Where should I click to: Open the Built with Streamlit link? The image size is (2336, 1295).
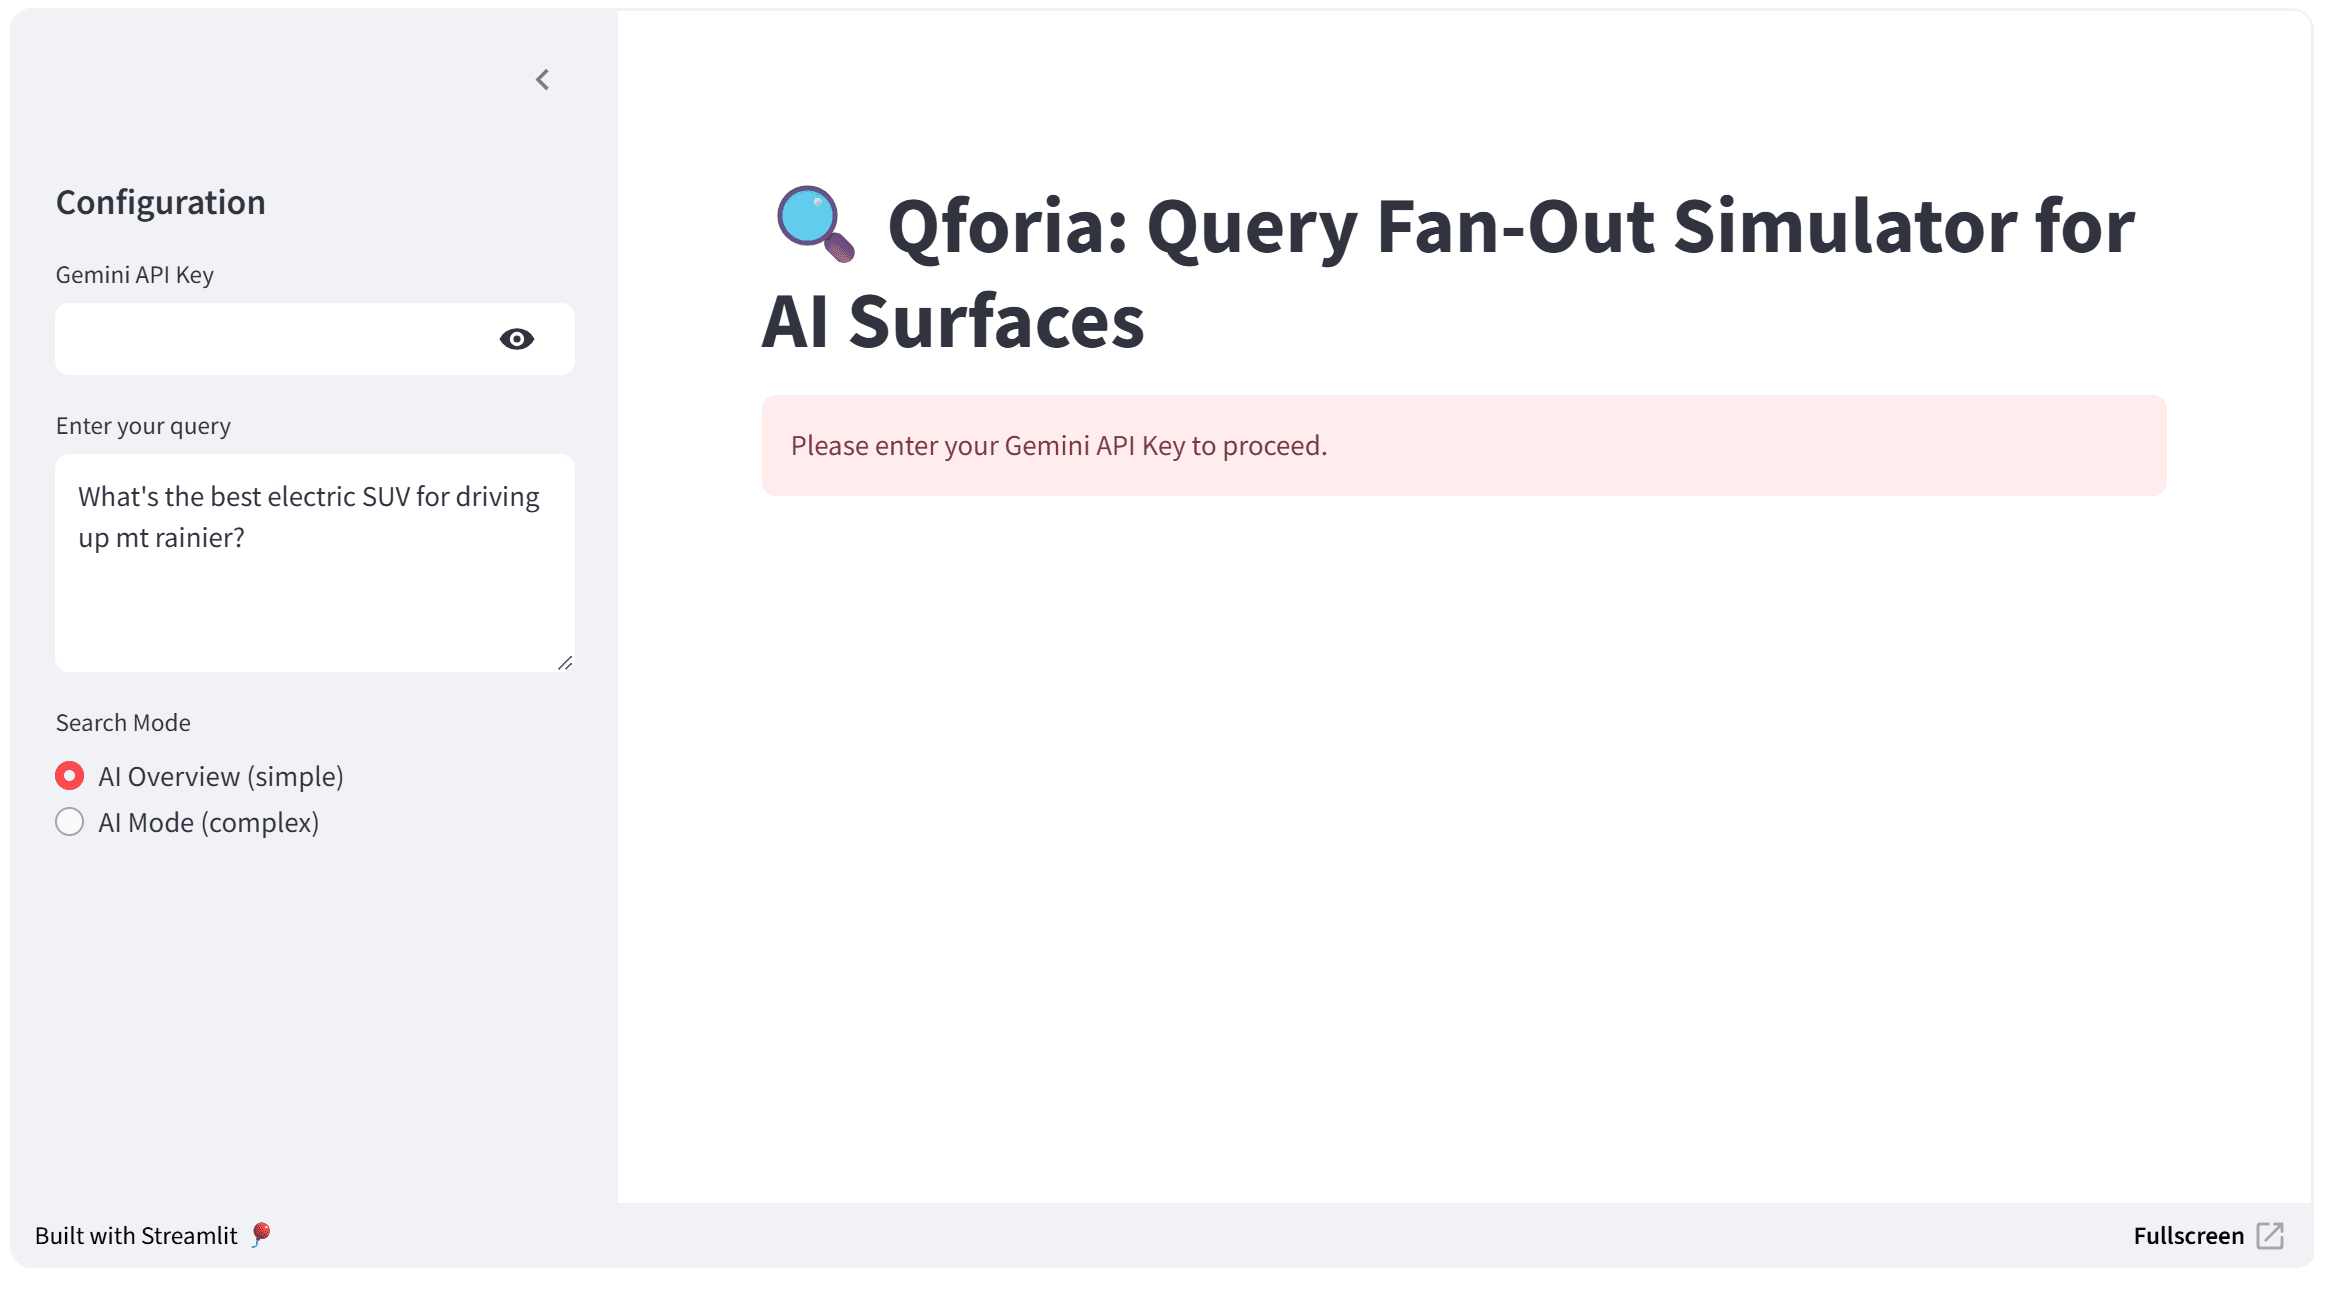pyautogui.click(x=136, y=1236)
